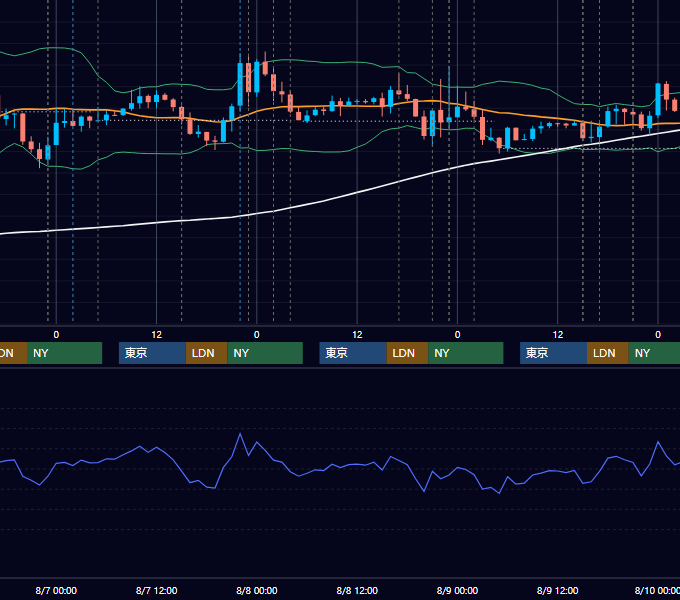Select the 8/8 12:00 date axis label
The width and height of the screenshot is (680, 600).
[357, 590]
